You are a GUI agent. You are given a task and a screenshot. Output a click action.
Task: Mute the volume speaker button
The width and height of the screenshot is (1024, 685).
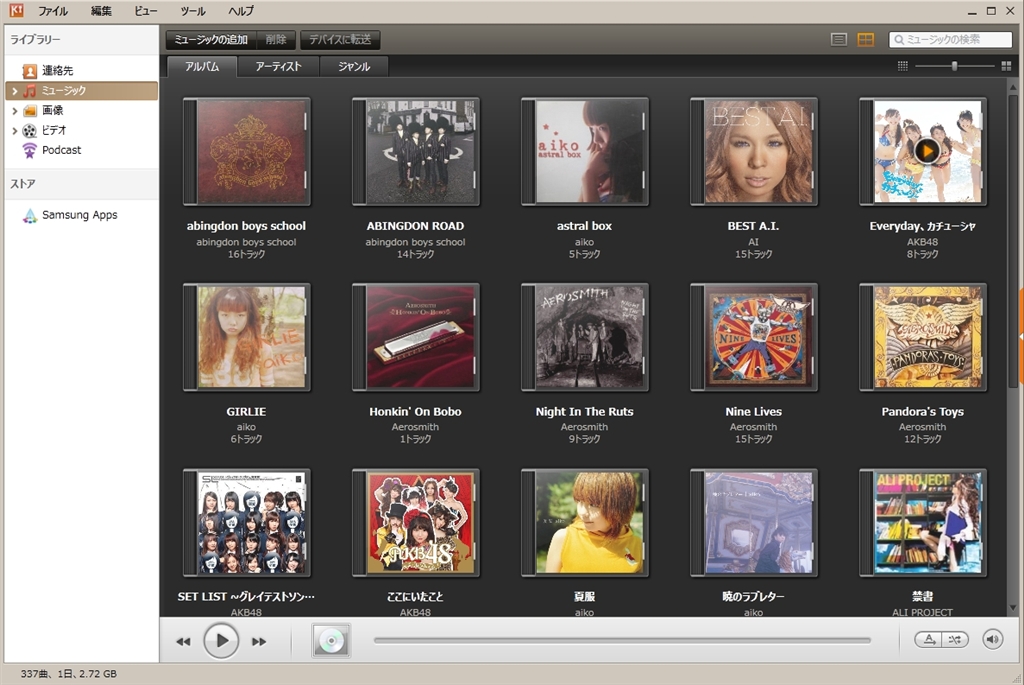[x=993, y=639]
